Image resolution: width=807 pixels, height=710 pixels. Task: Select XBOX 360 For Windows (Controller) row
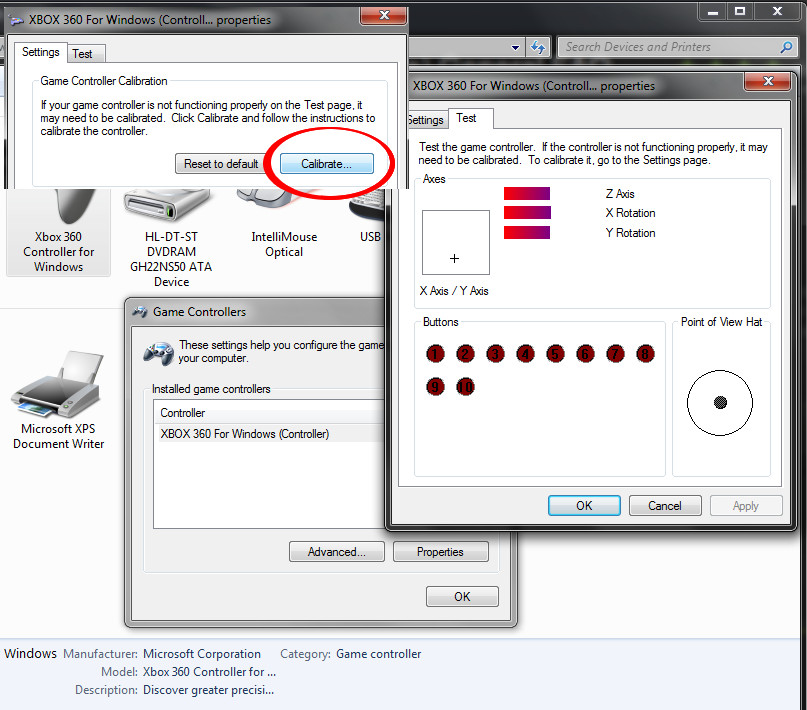click(270, 434)
